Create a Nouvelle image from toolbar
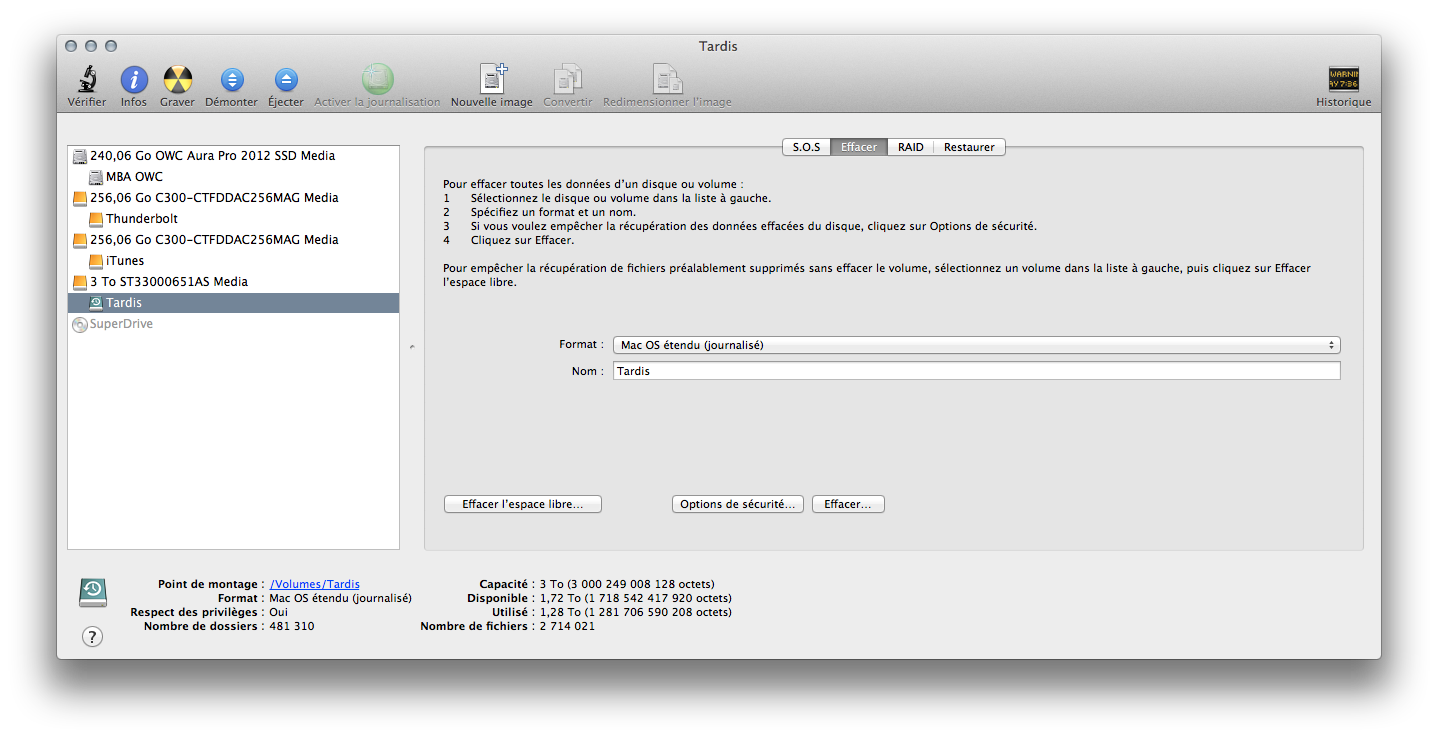The width and height of the screenshot is (1438, 738). [492, 81]
